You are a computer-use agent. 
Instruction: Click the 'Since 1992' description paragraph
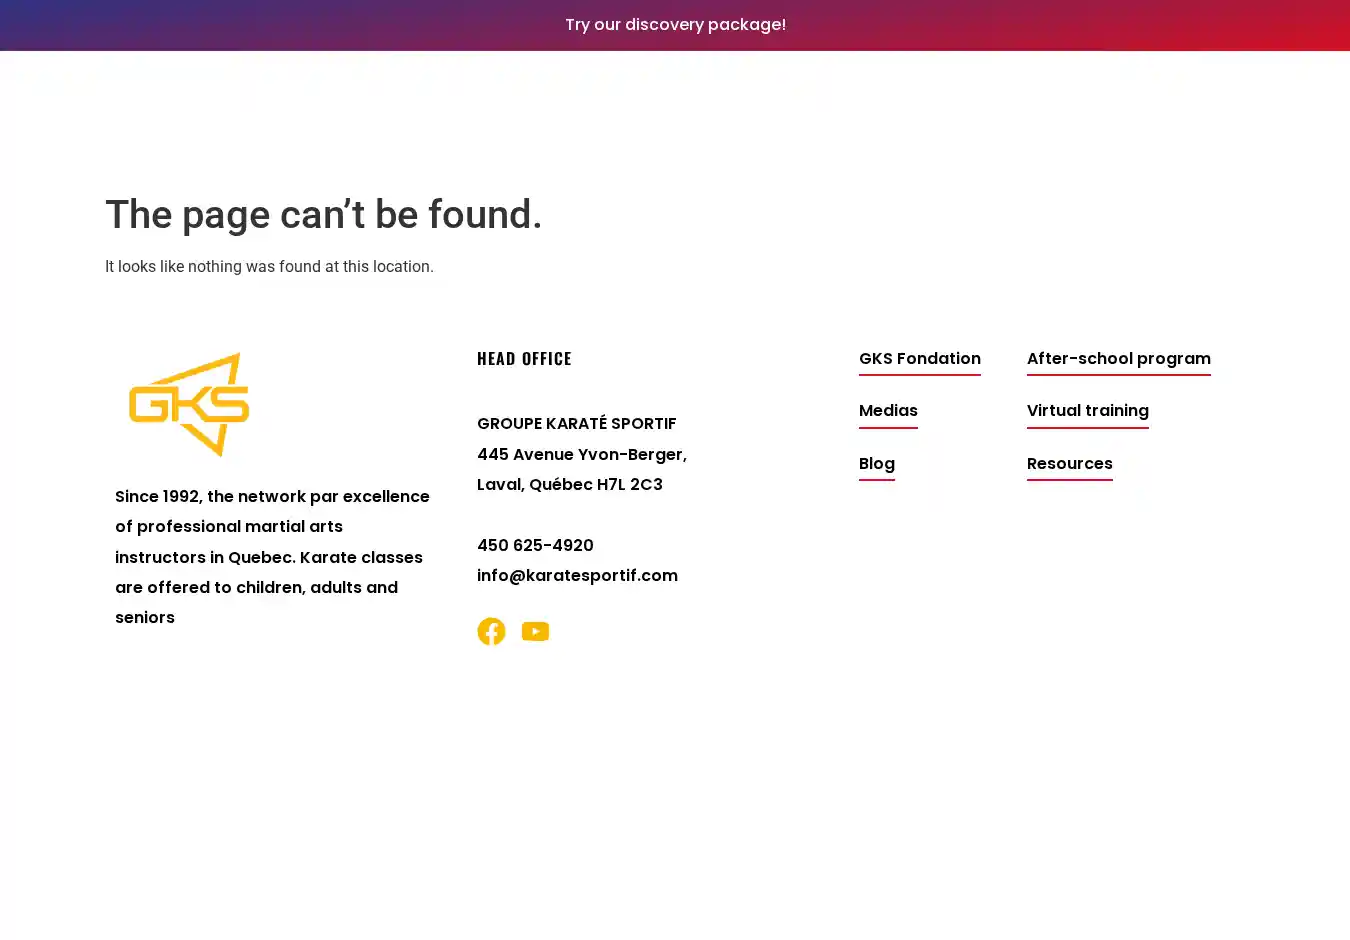(x=272, y=556)
